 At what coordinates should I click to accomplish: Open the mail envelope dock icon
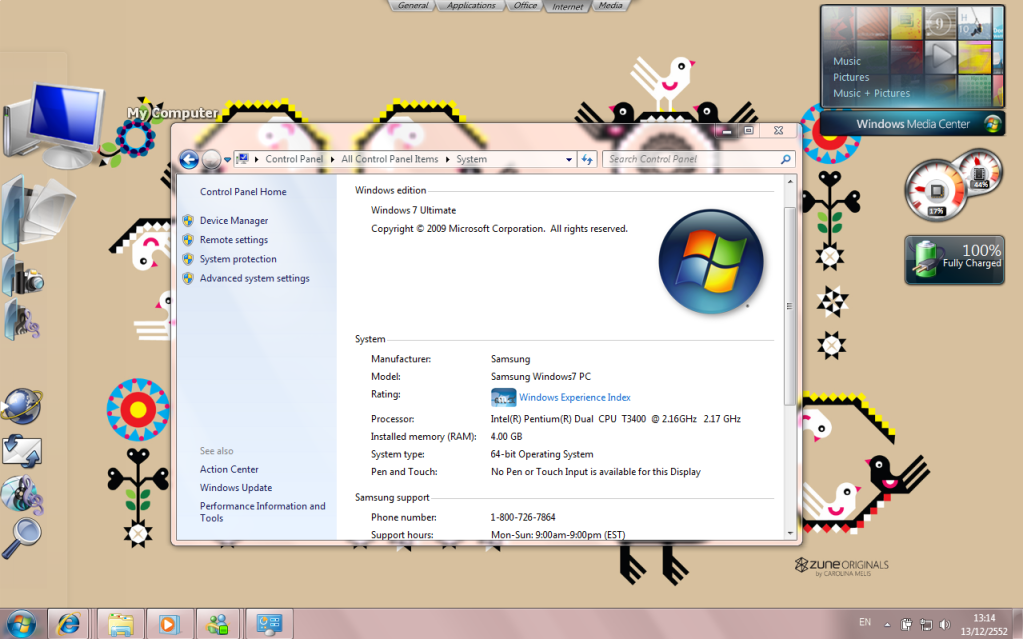click(x=22, y=451)
